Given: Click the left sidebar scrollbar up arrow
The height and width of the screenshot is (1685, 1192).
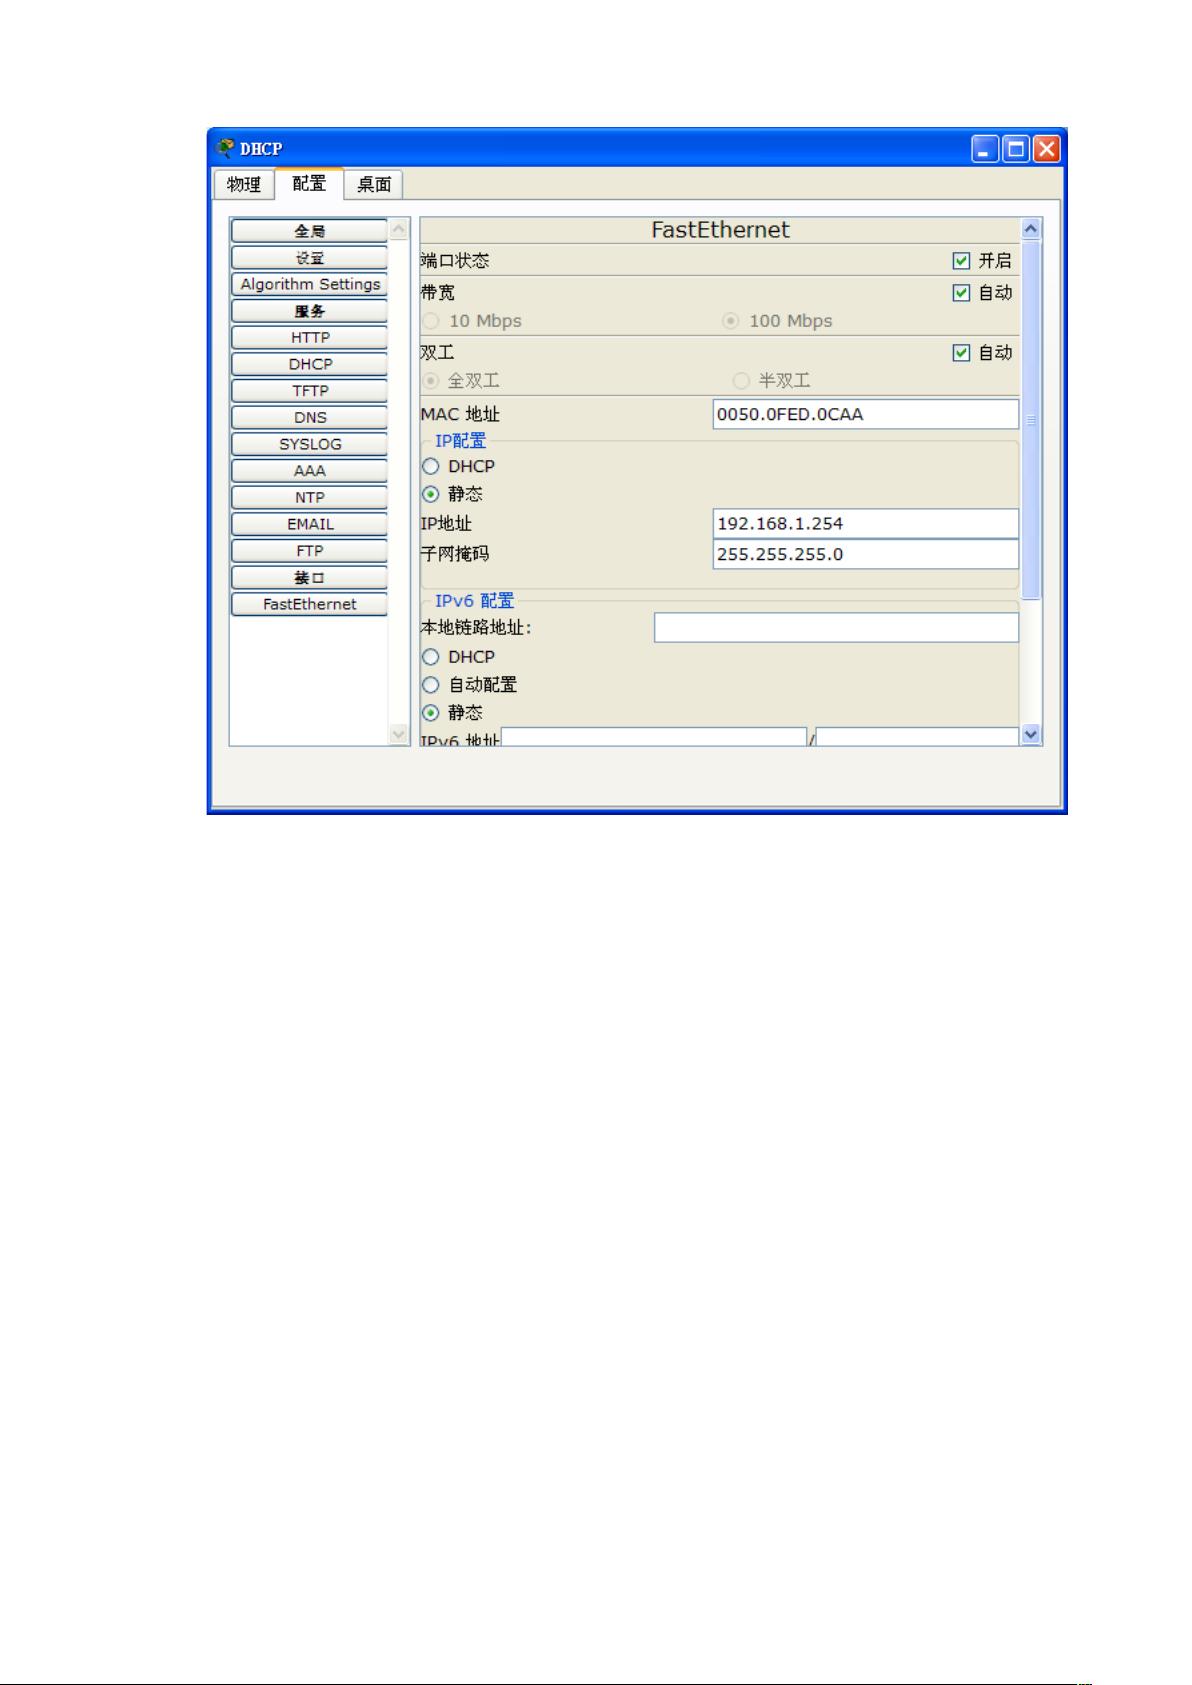Looking at the screenshot, I should pos(399,229).
